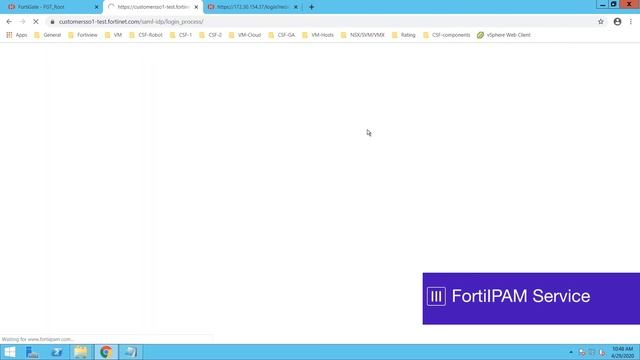This screenshot has height=360, width=640.
Task: Select the customersso1-test.fortinet tab
Action: point(153,7)
